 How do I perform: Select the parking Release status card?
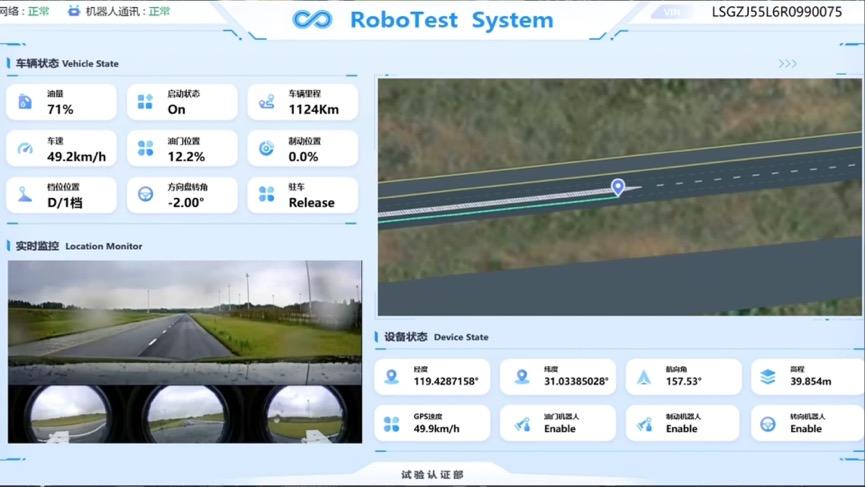click(x=302, y=195)
